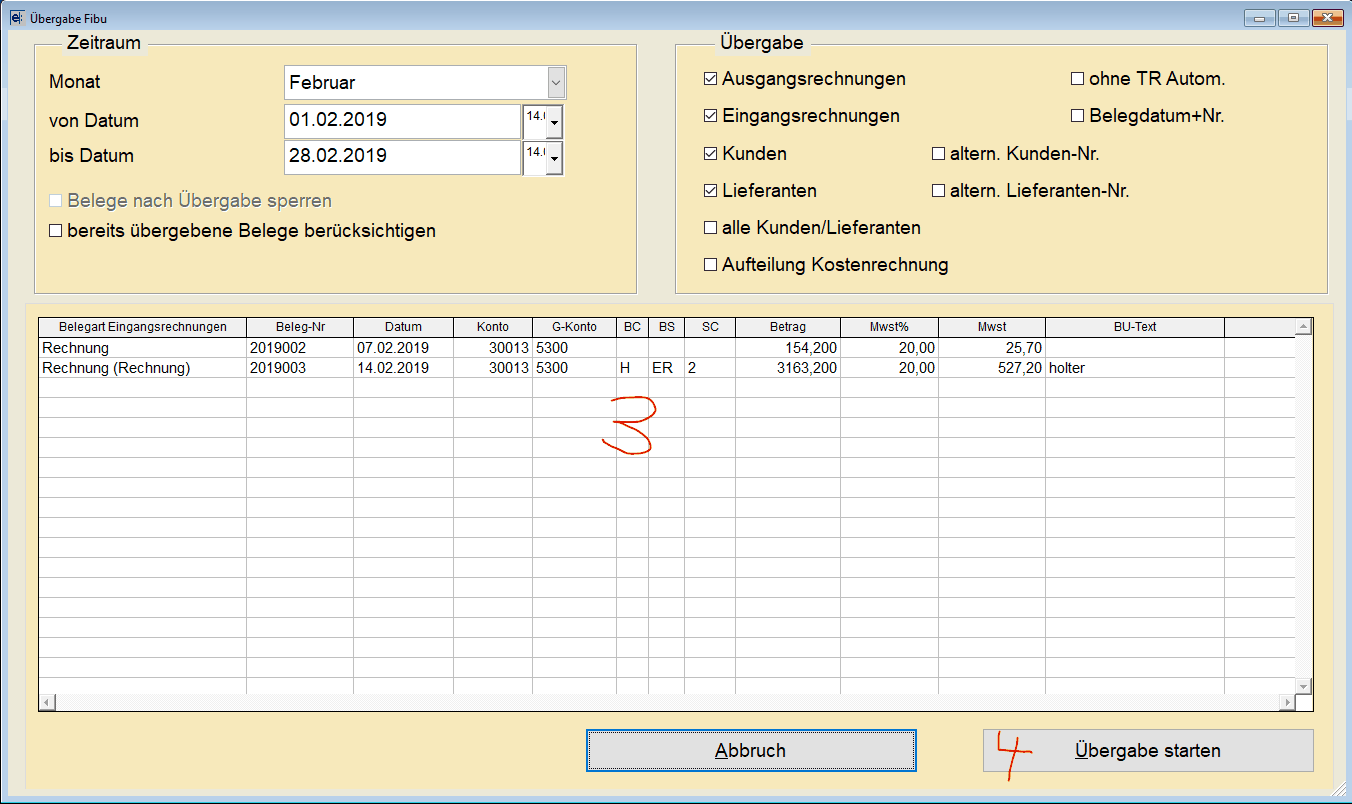Click the bis Datum field 28.02.2019
This screenshot has width=1352, height=804.
(x=402, y=157)
